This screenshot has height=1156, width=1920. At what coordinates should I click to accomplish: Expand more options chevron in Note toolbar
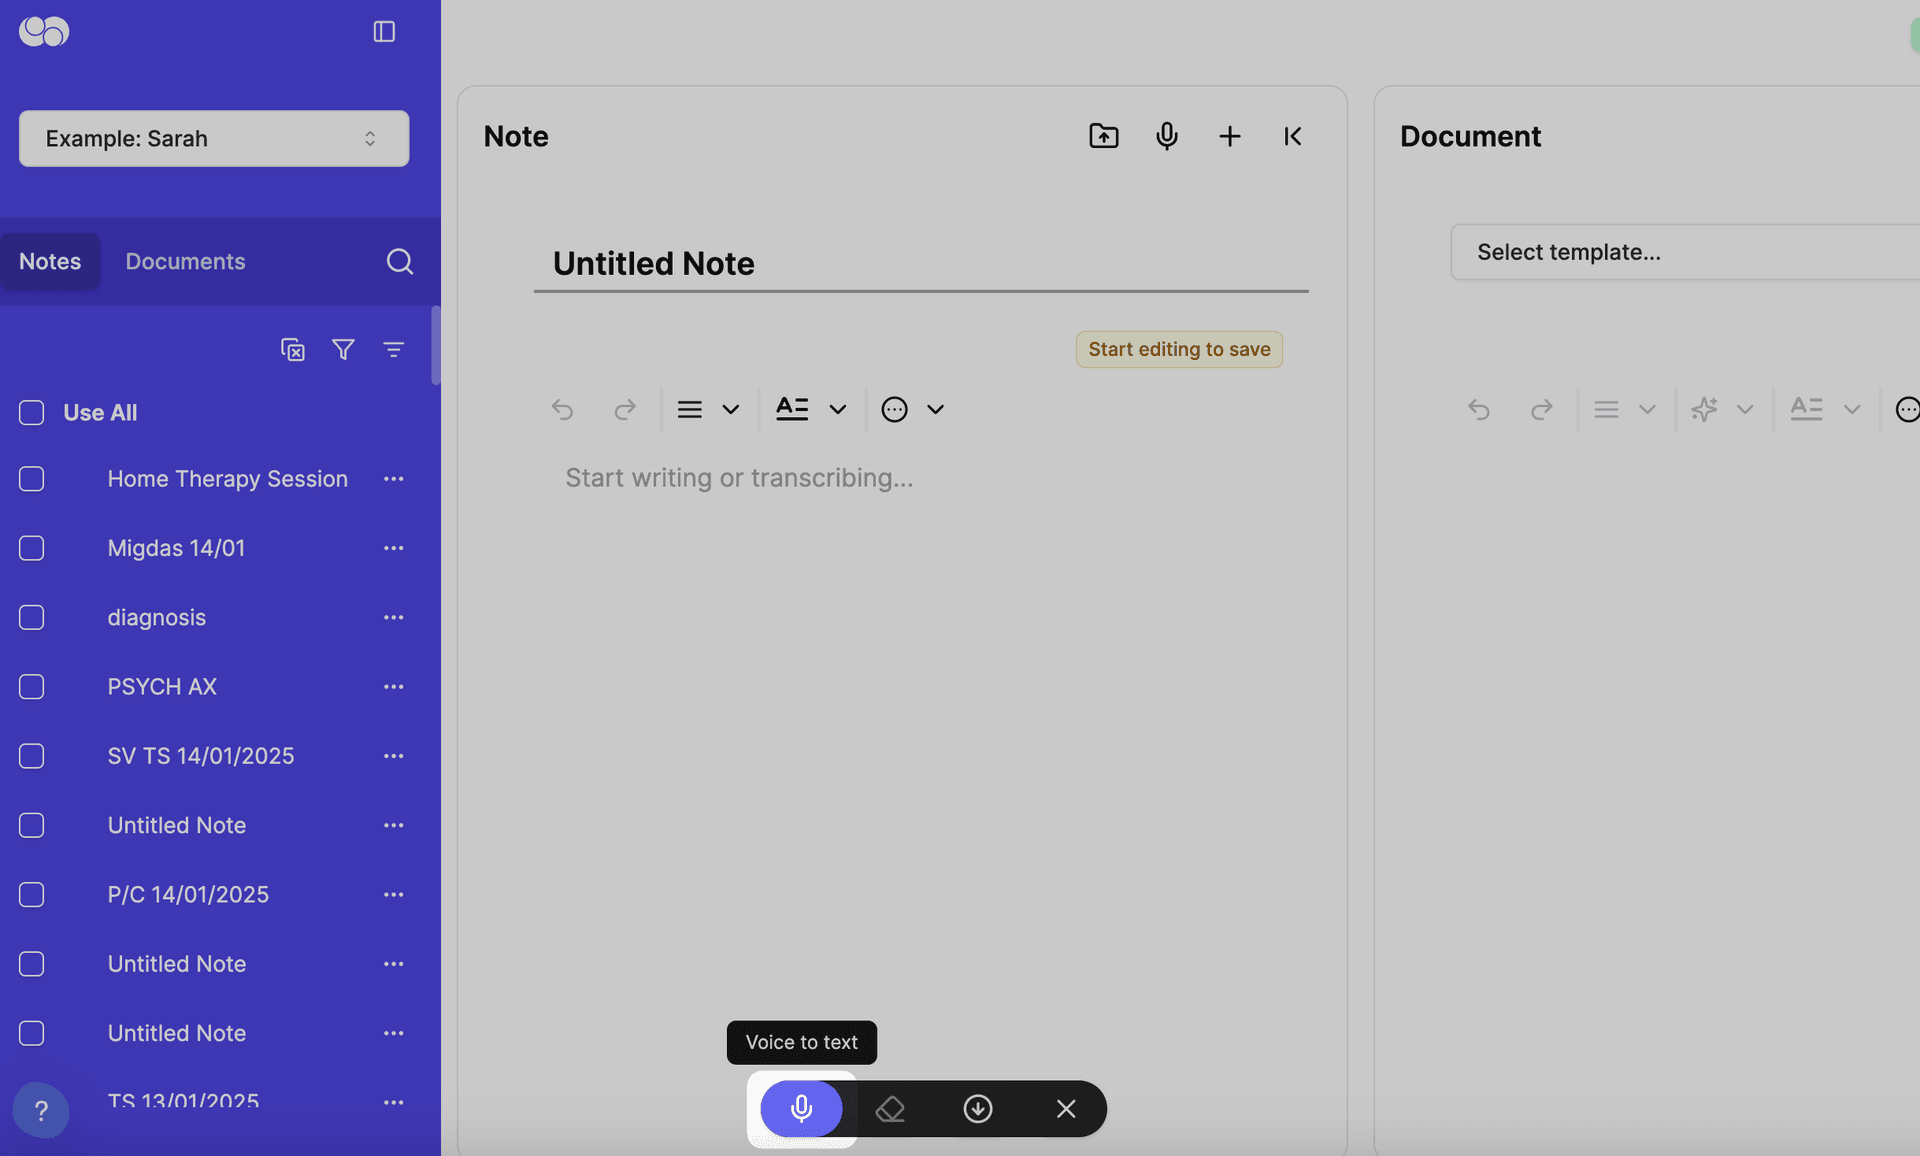[x=935, y=409]
